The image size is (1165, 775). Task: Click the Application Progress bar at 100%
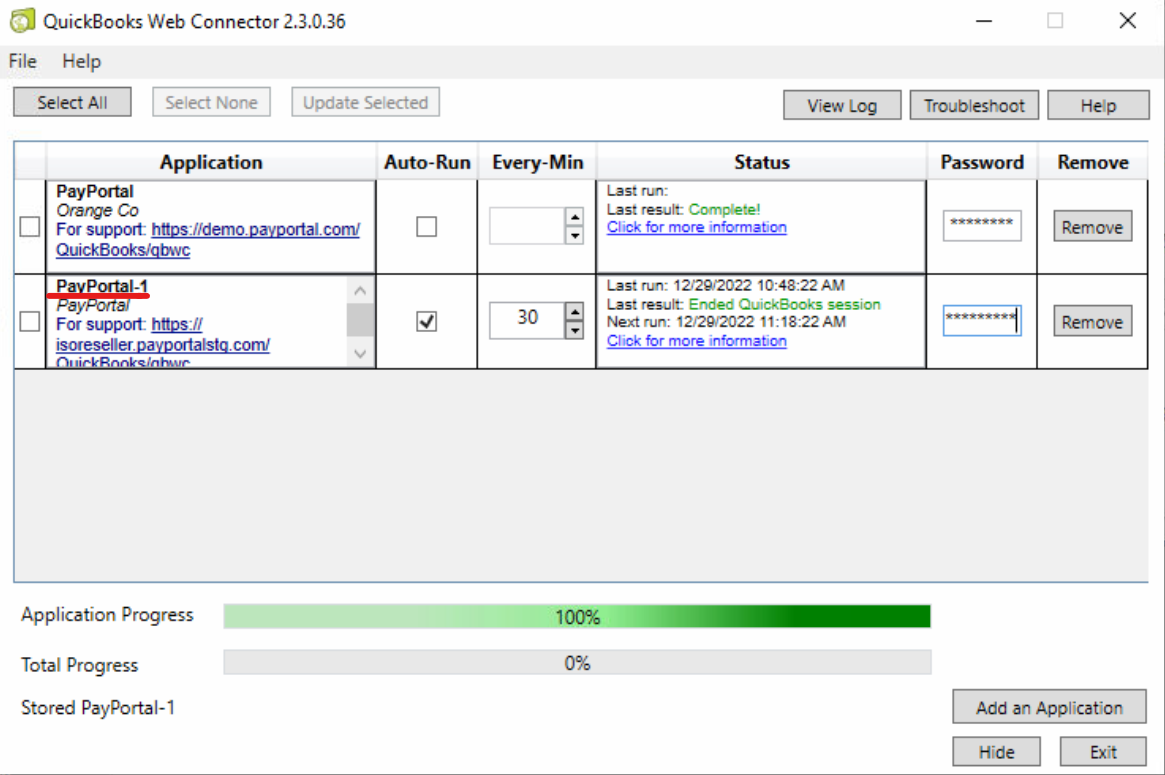point(577,616)
